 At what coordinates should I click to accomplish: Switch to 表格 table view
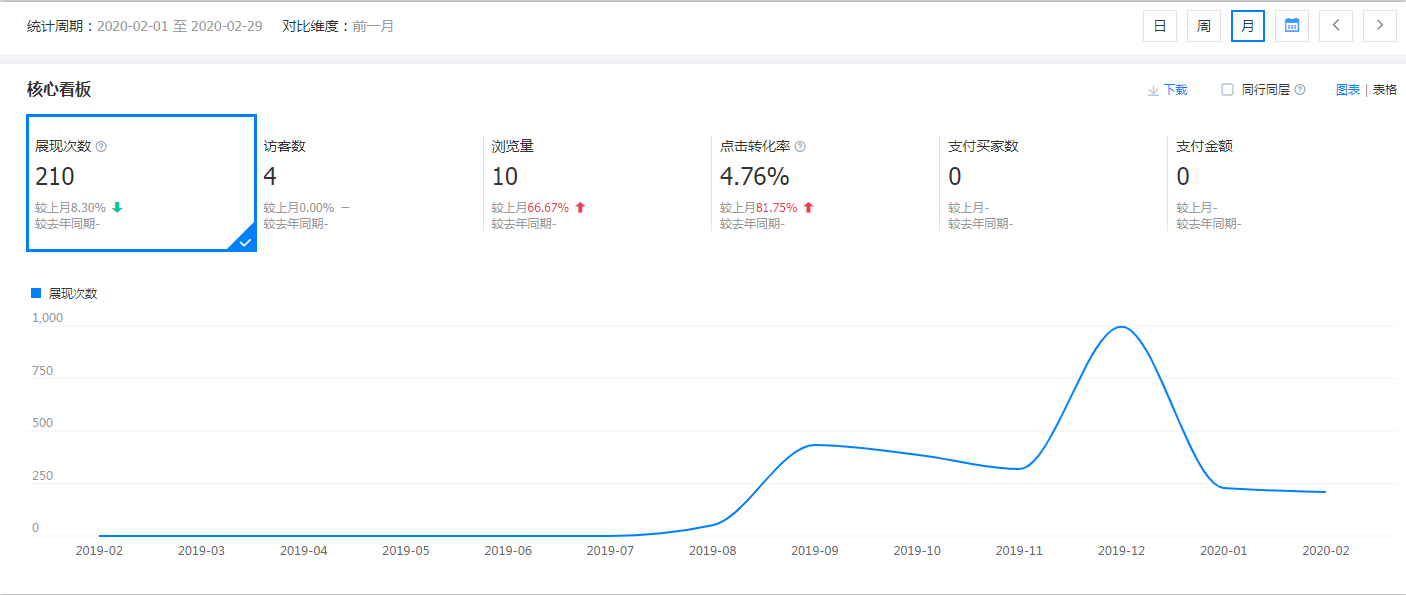coord(1385,90)
